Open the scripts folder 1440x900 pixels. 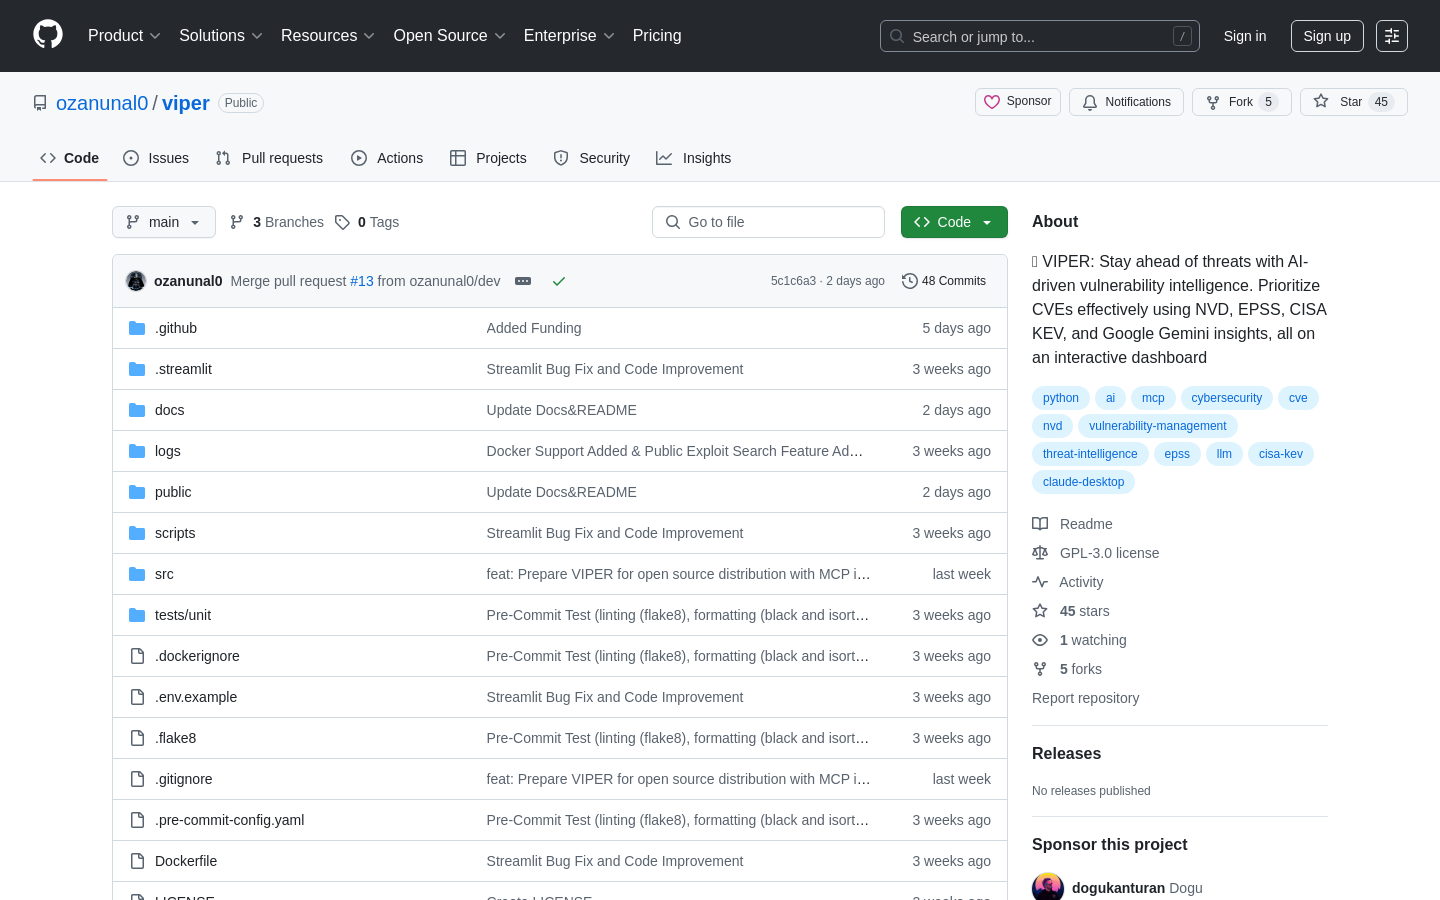pos(175,533)
